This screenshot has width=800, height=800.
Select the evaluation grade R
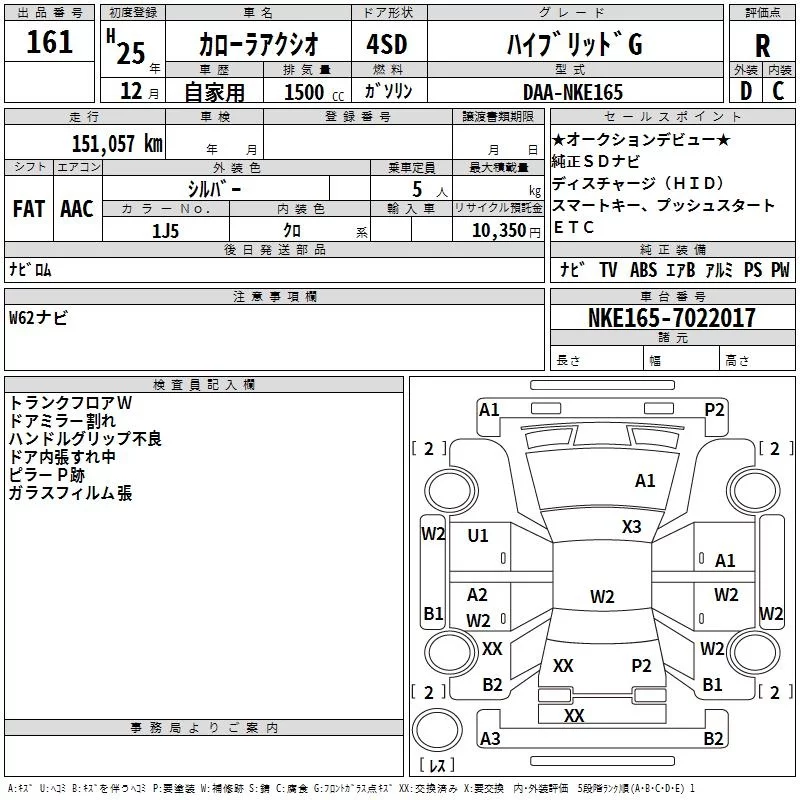click(x=763, y=45)
